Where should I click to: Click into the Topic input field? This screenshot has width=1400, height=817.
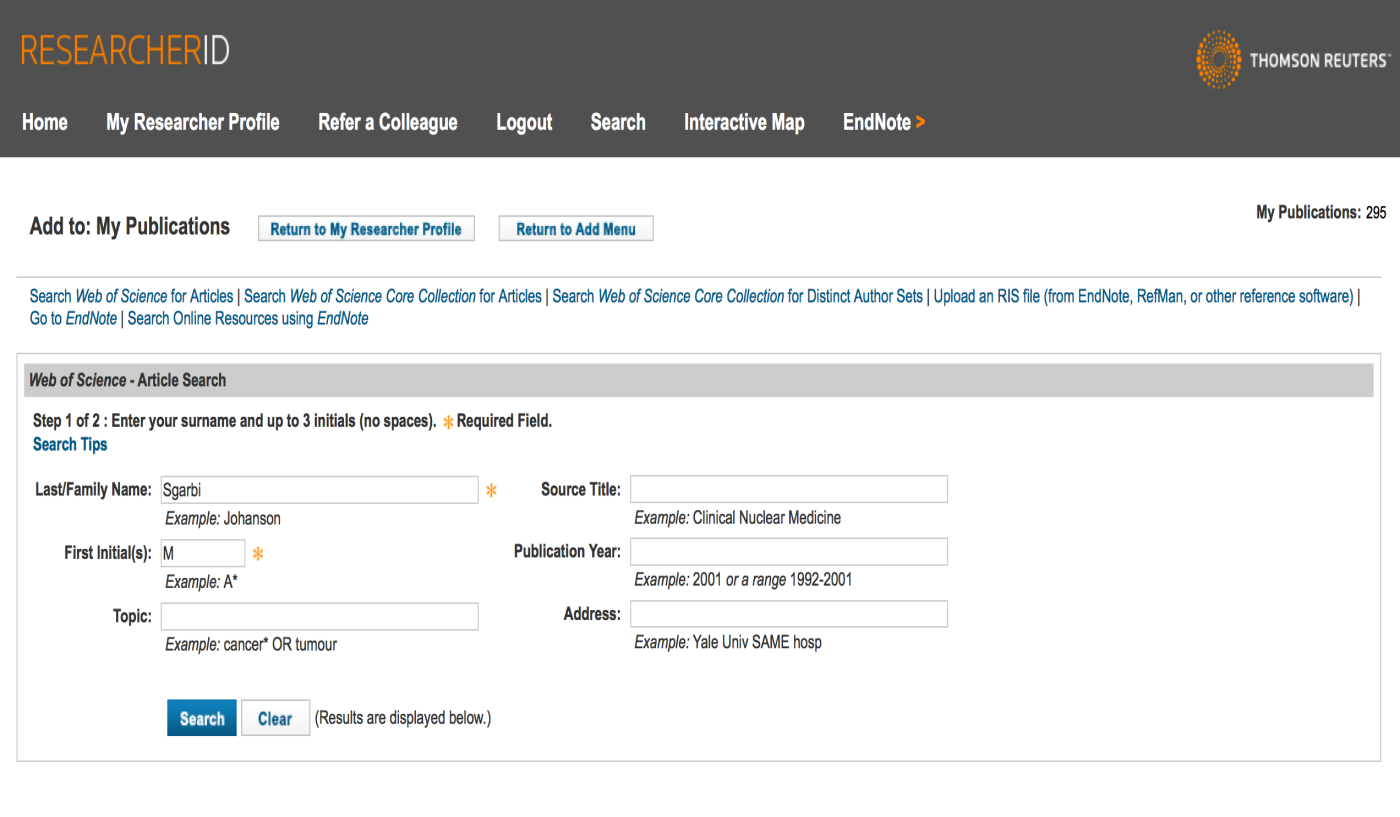pyautogui.click(x=320, y=616)
